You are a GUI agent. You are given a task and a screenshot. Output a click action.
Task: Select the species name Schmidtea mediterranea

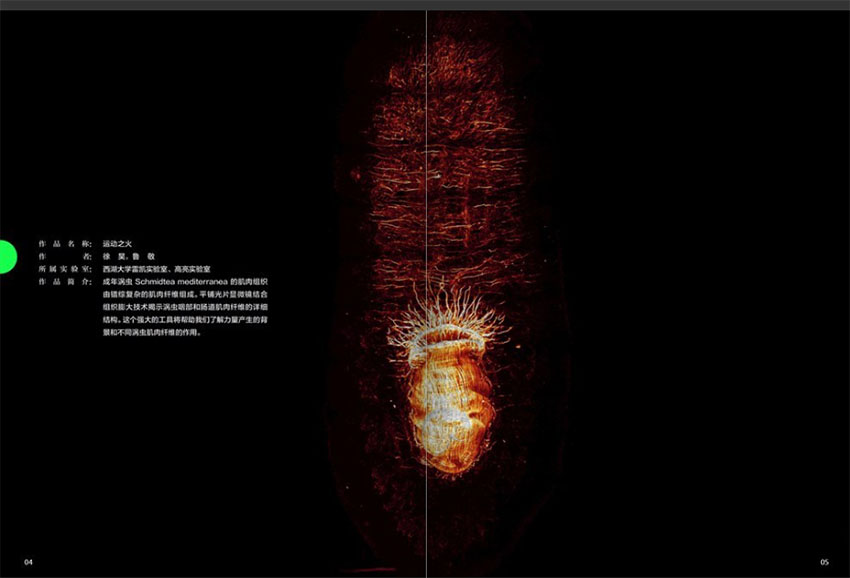tap(181, 282)
